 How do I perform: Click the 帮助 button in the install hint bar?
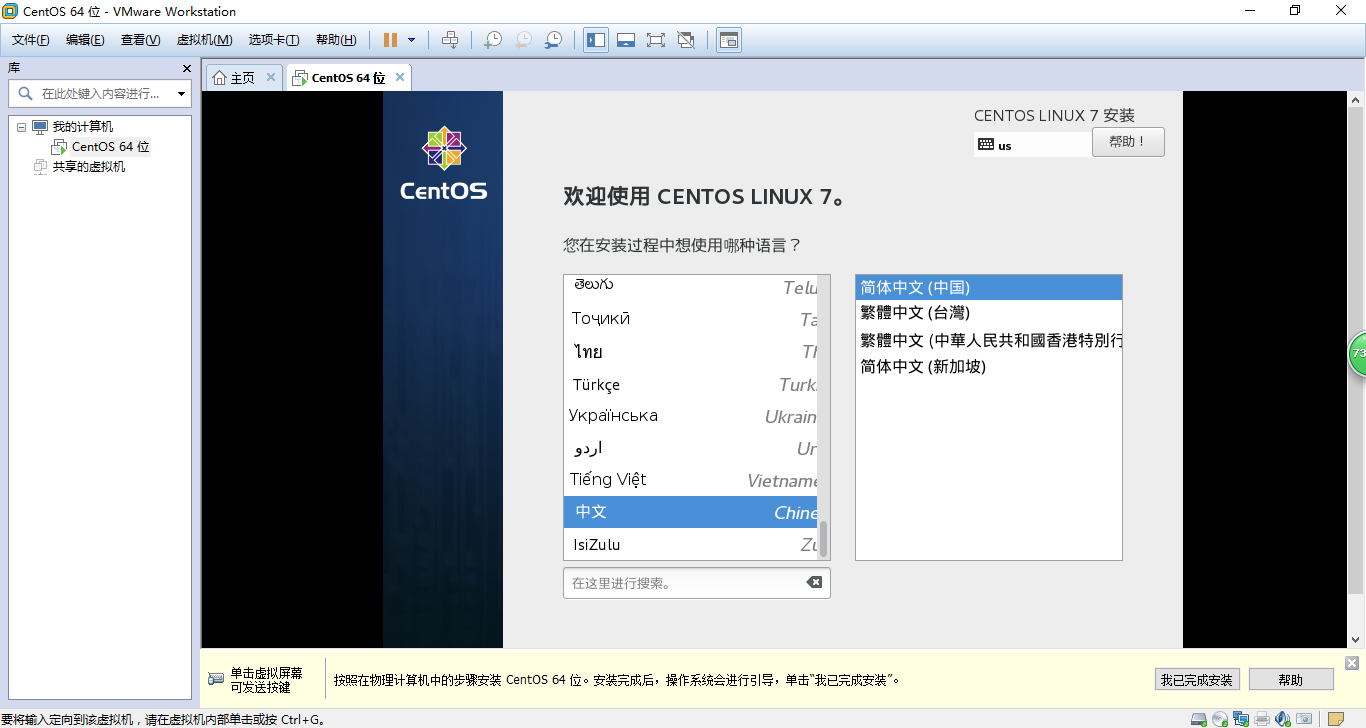pyautogui.click(x=1291, y=680)
